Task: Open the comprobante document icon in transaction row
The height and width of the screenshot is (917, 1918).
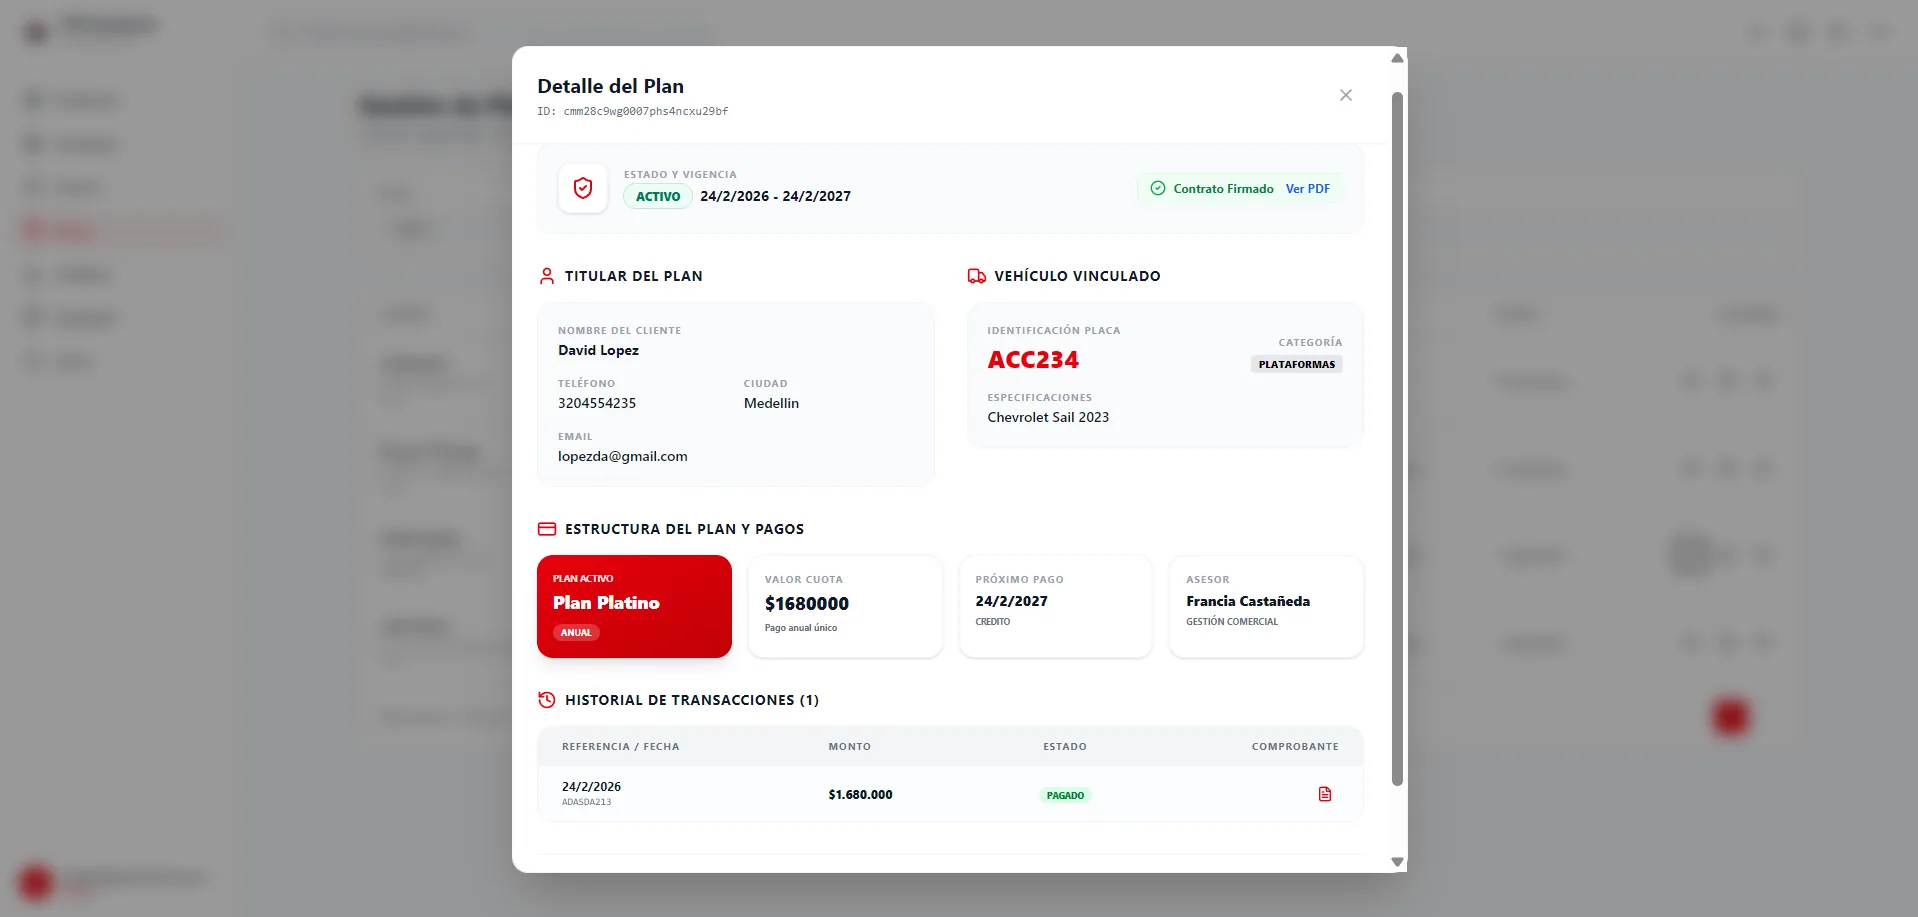Action: pos(1324,794)
